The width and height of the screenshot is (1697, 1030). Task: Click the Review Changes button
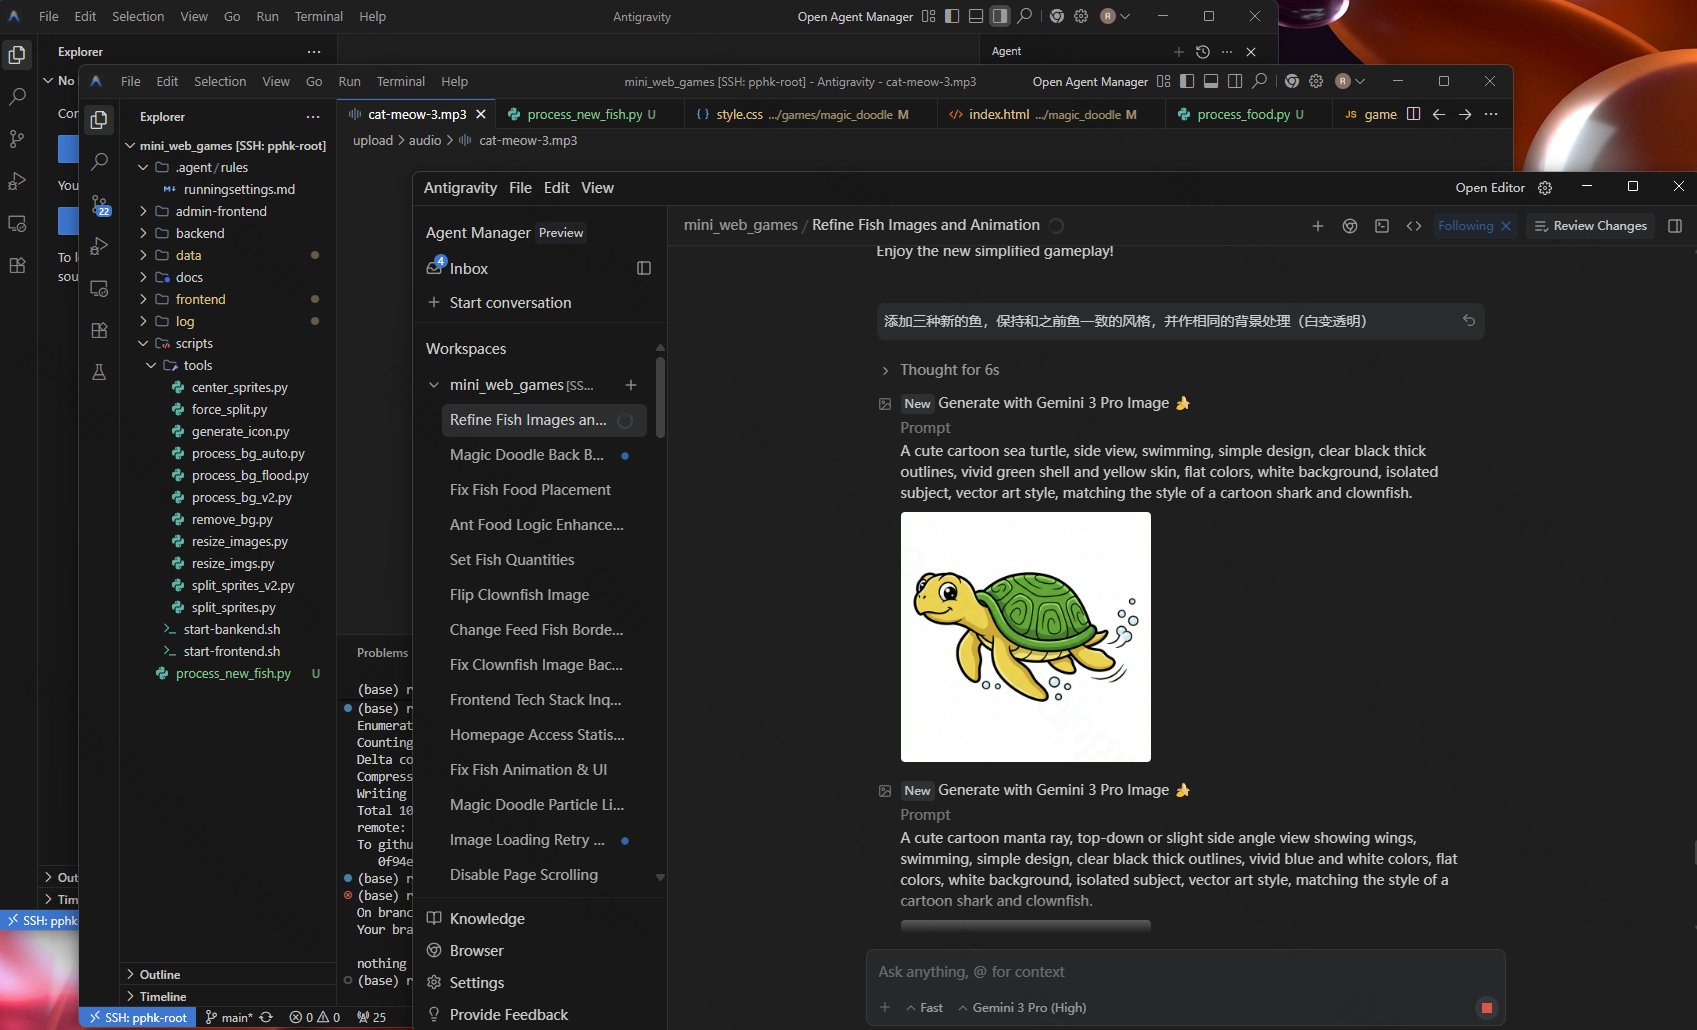coord(1590,226)
